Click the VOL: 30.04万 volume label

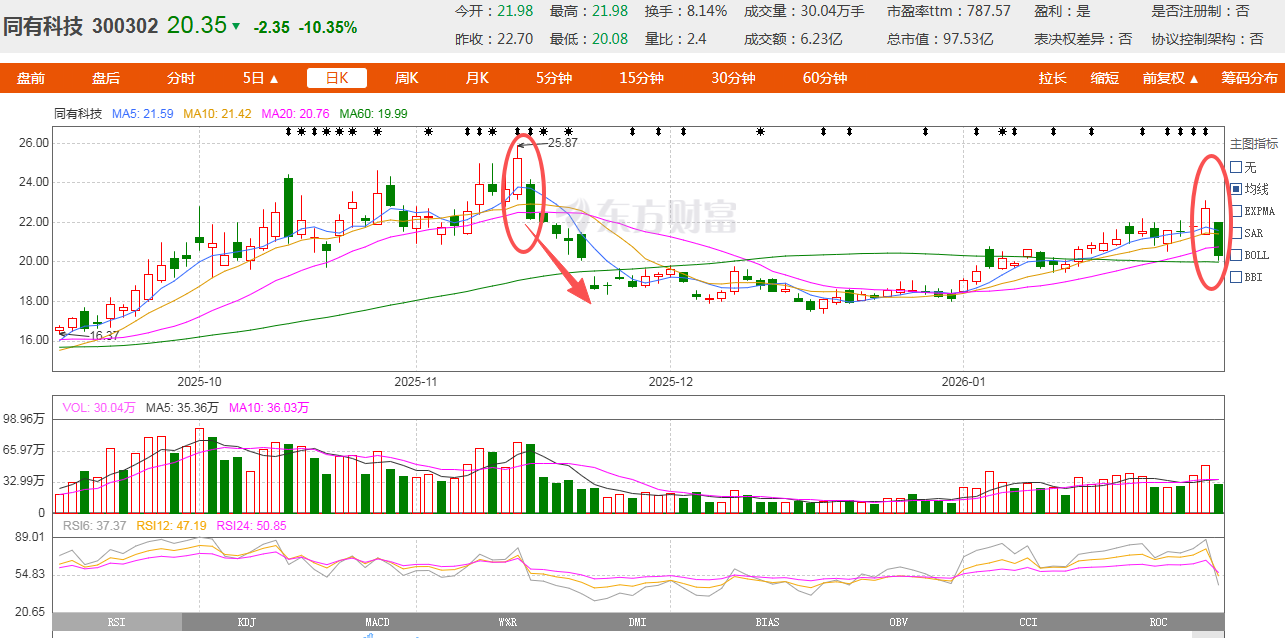click(100, 407)
